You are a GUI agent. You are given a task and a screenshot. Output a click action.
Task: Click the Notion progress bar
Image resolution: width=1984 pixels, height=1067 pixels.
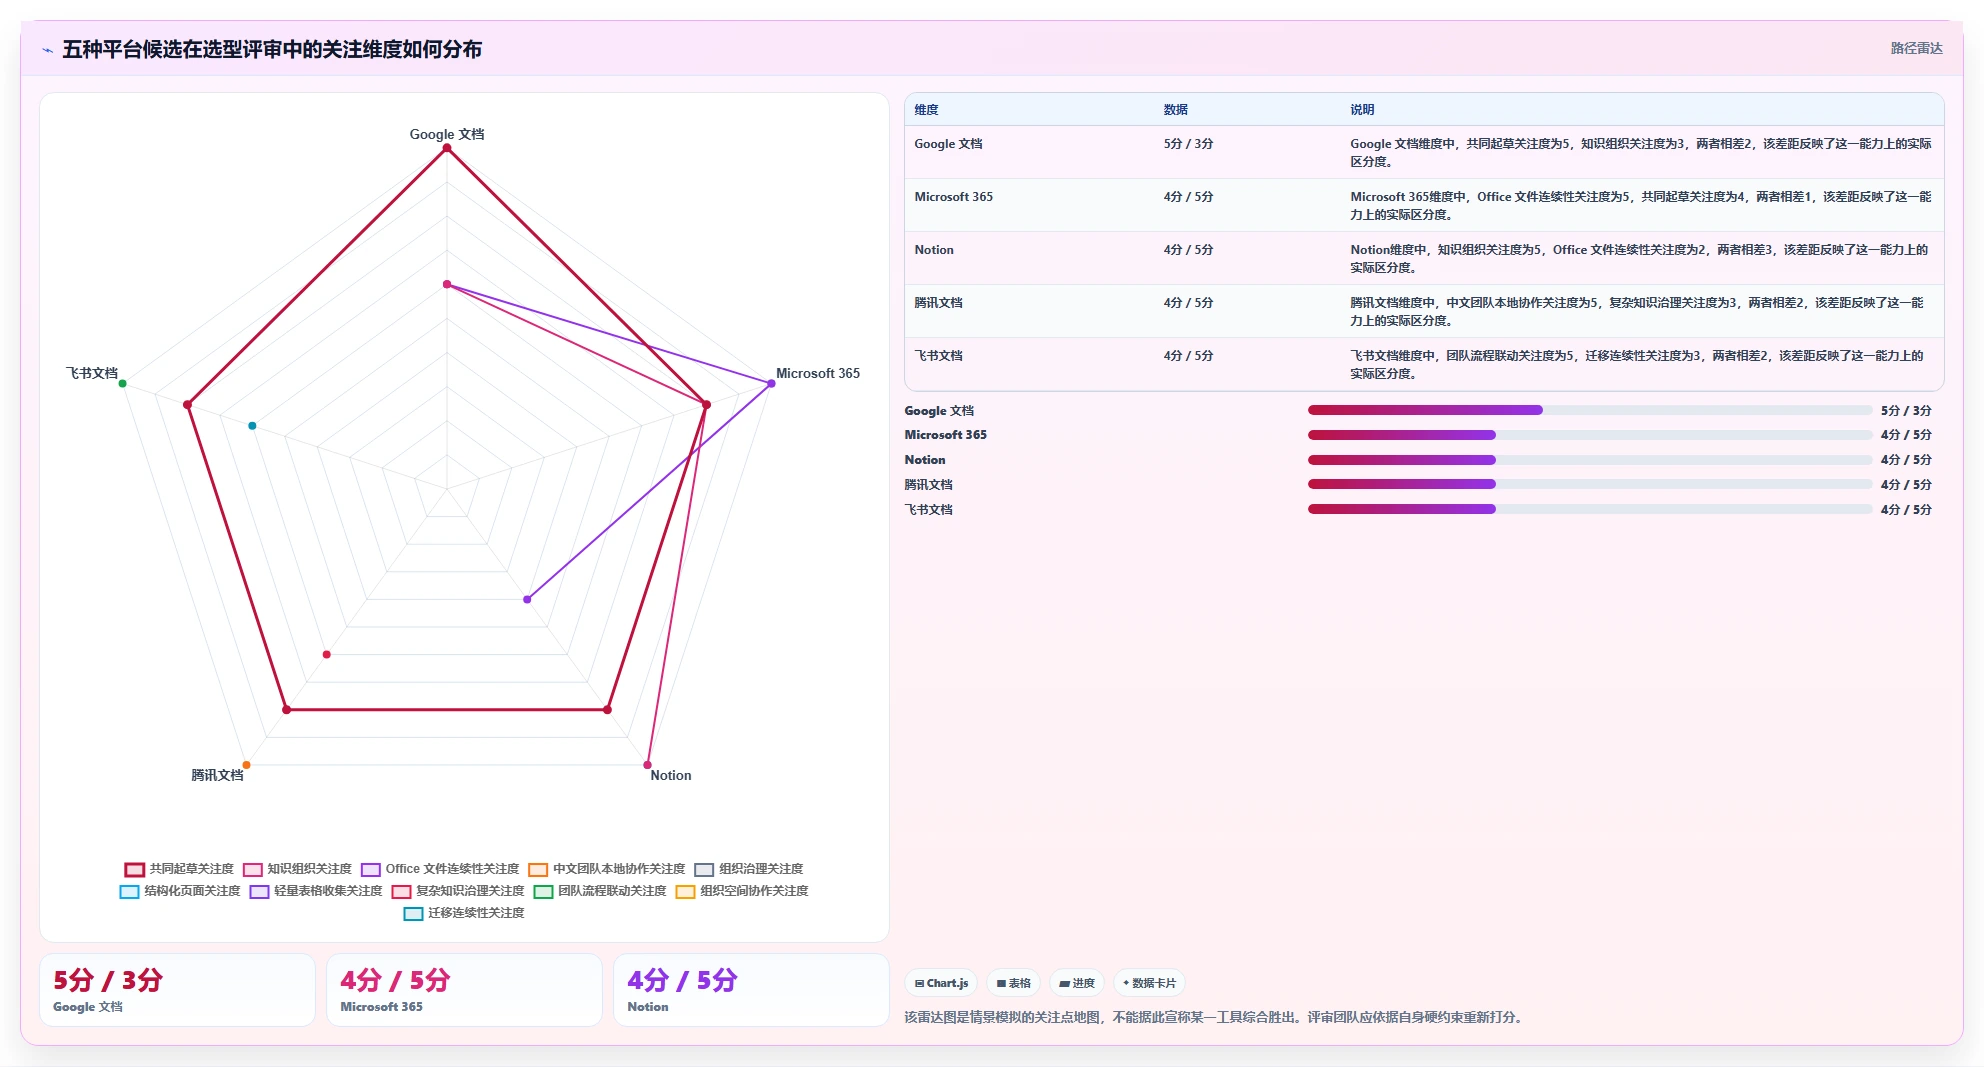(x=1590, y=460)
